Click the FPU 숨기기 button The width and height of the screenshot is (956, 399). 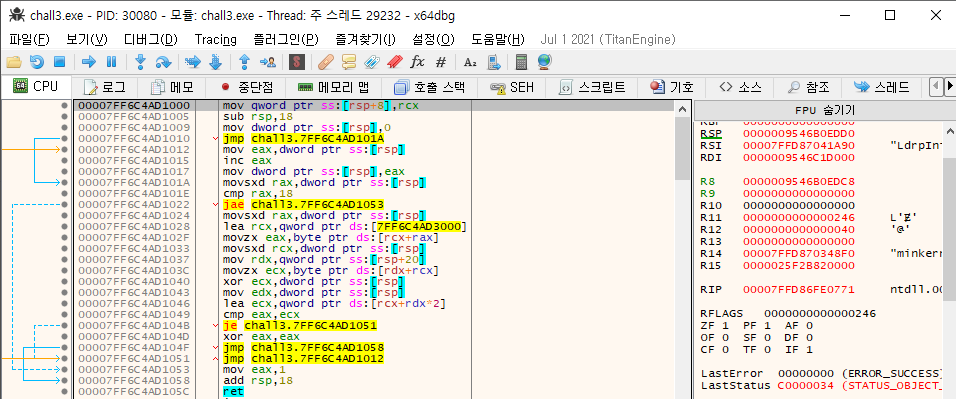pyautogui.click(x=824, y=110)
